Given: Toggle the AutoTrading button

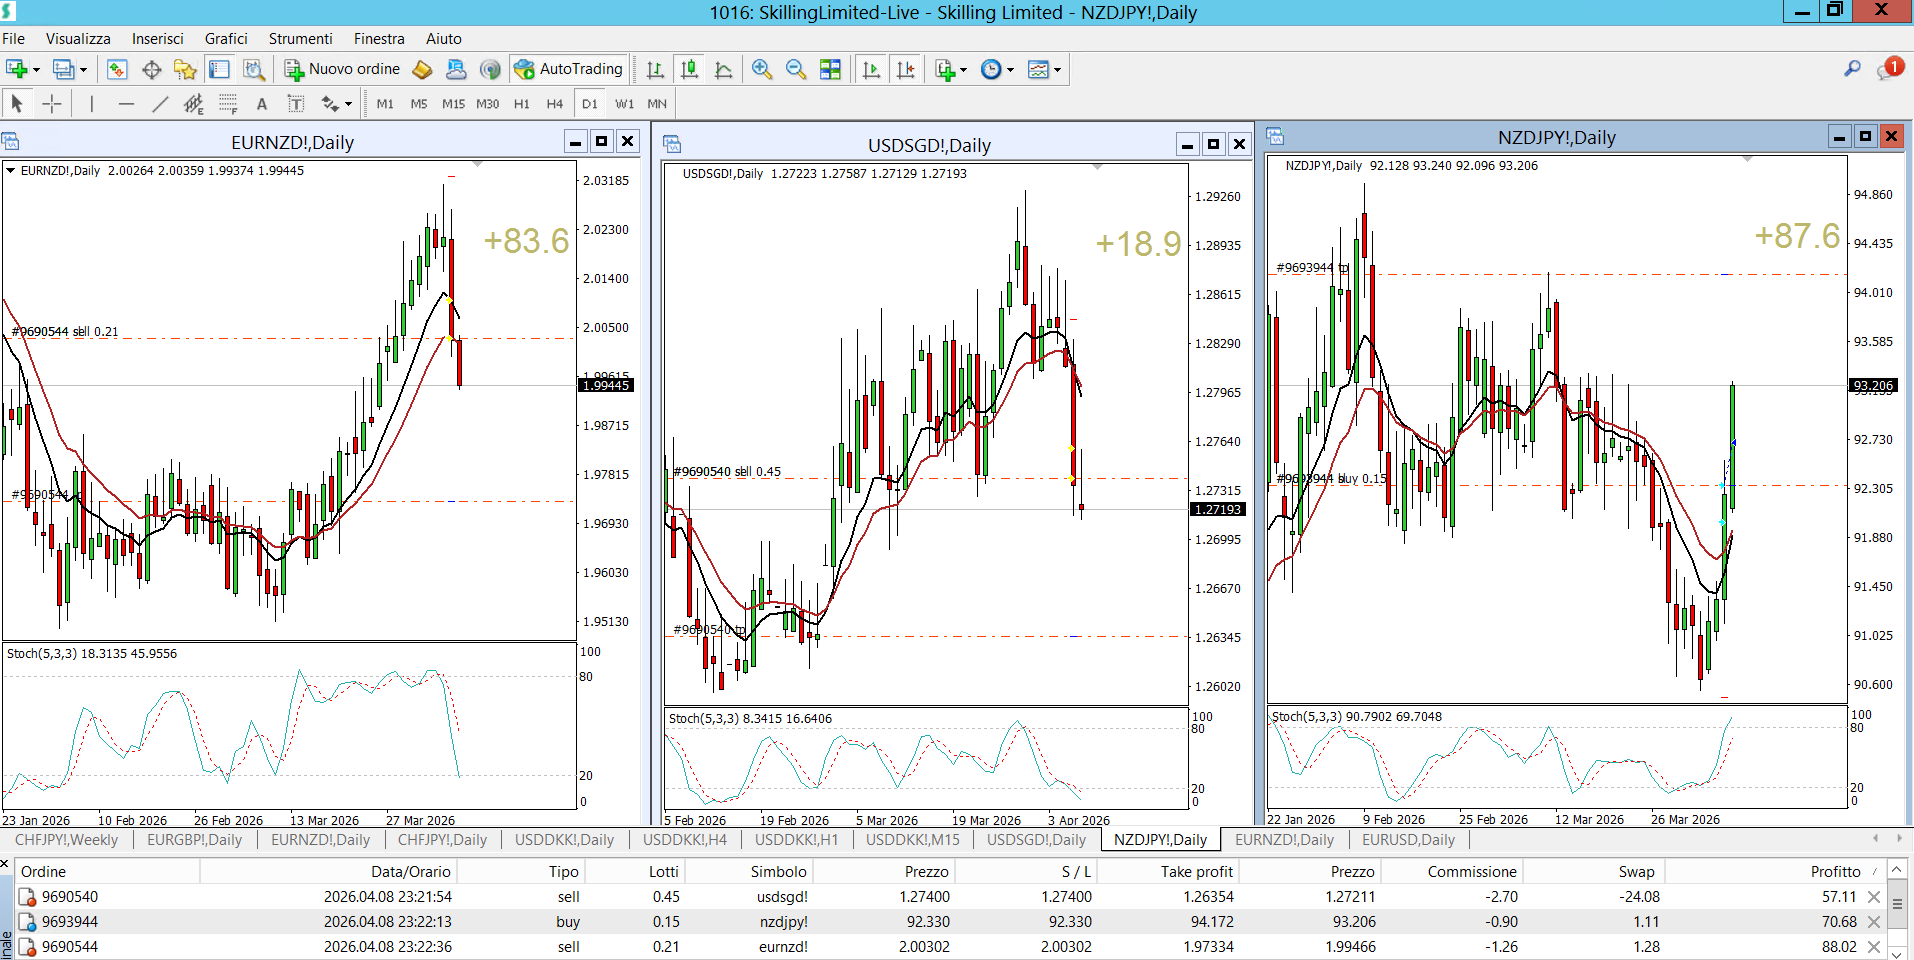Looking at the screenshot, I should (568, 69).
